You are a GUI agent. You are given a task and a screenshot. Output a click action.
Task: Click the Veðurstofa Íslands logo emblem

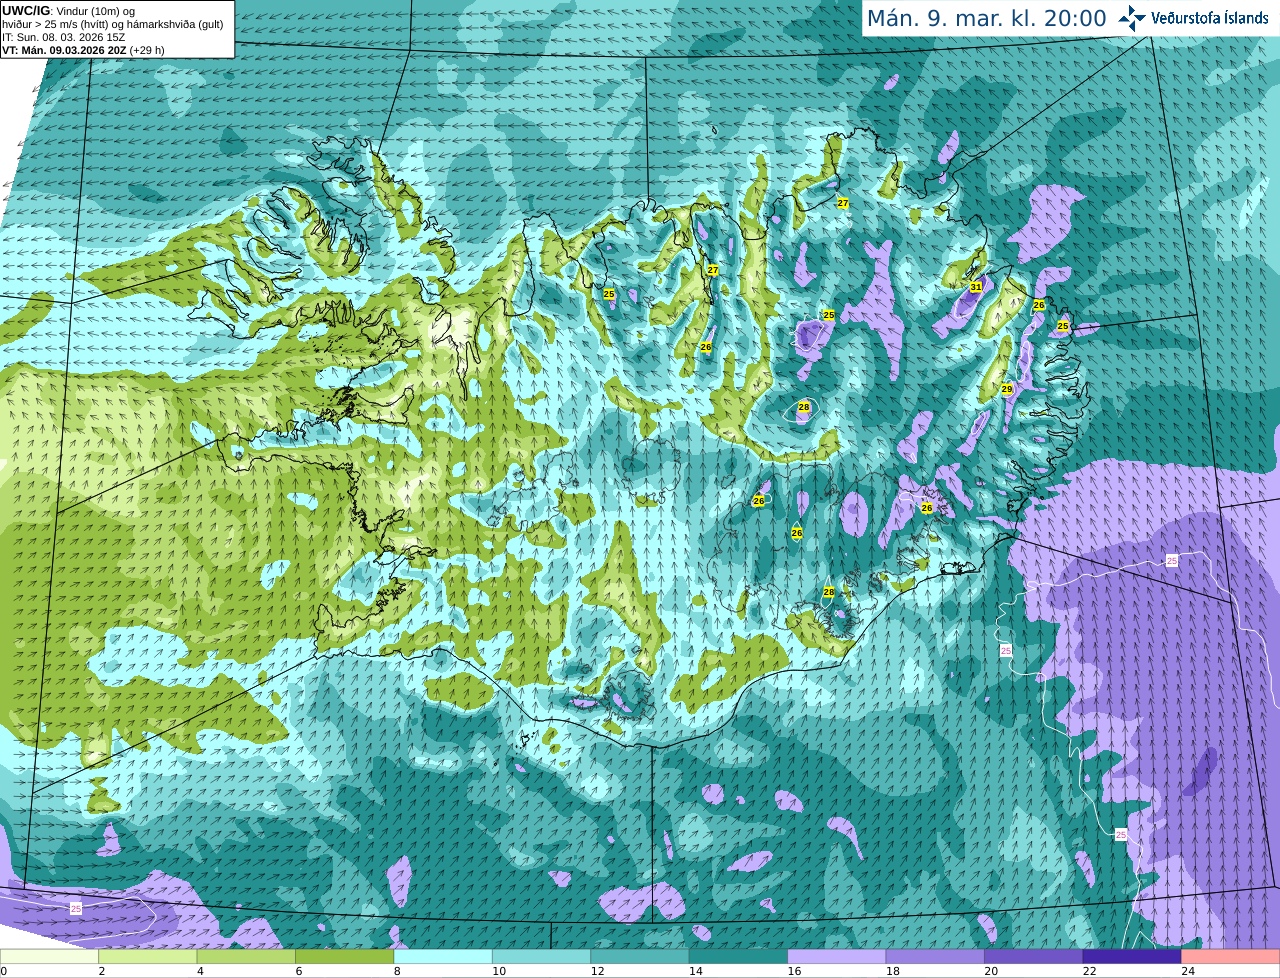click(x=1132, y=18)
